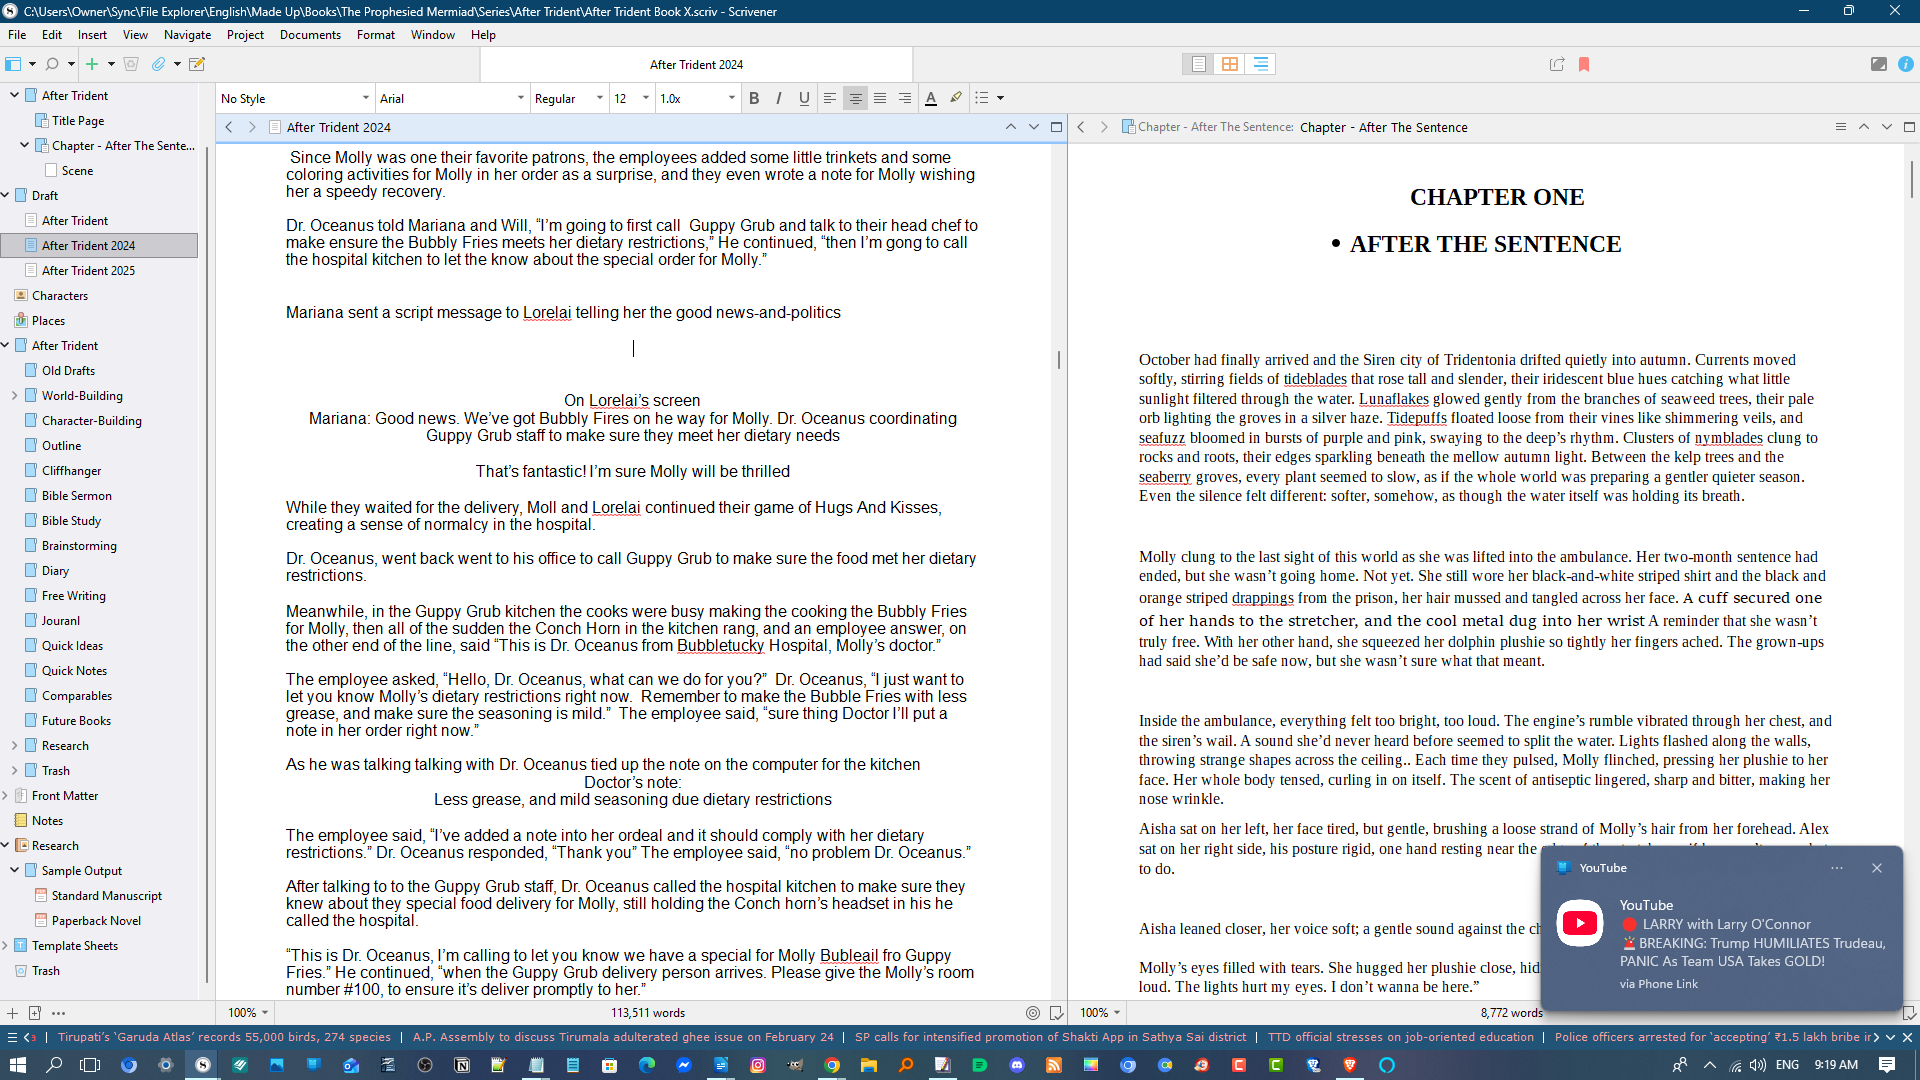
Task: Toggle italic formatting
Action: (x=779, y=98)
